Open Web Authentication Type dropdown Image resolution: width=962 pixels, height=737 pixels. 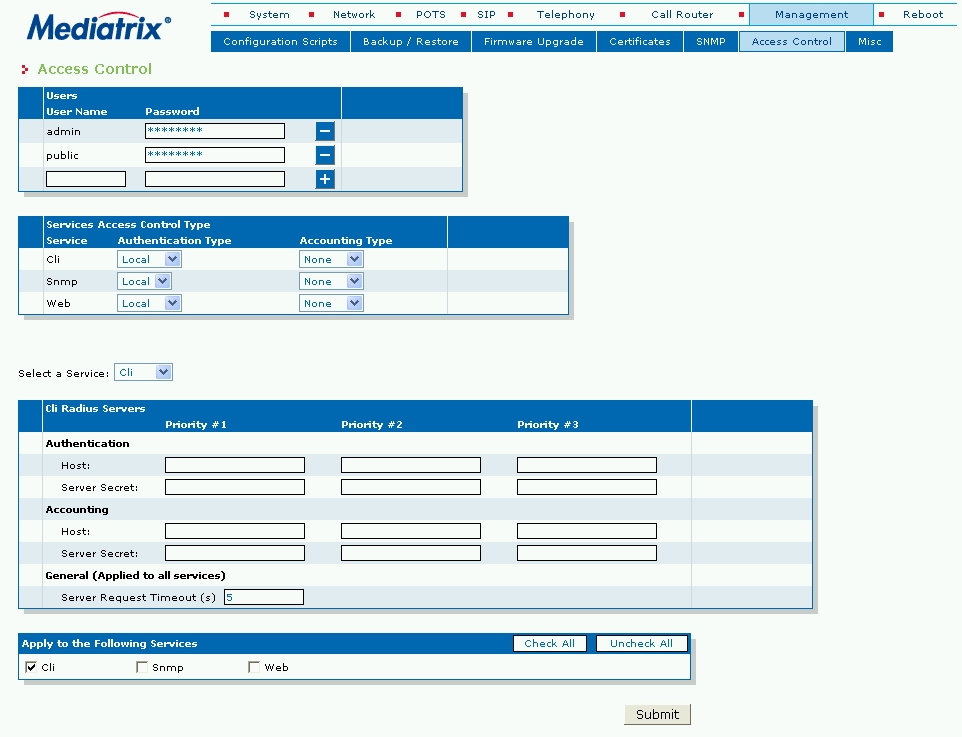(x=149, y=303)
